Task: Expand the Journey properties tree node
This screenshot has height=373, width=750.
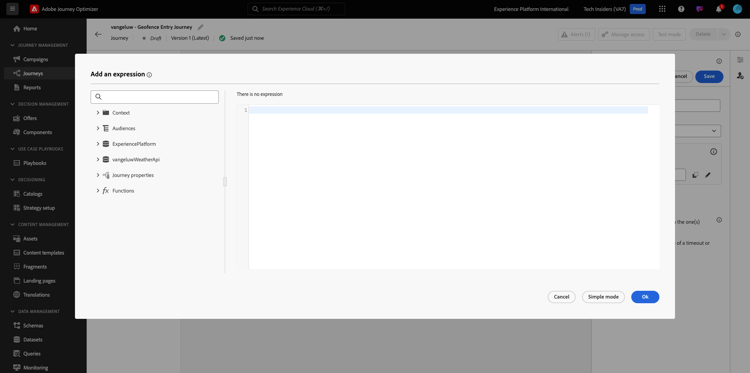Action: click(98, 175)
